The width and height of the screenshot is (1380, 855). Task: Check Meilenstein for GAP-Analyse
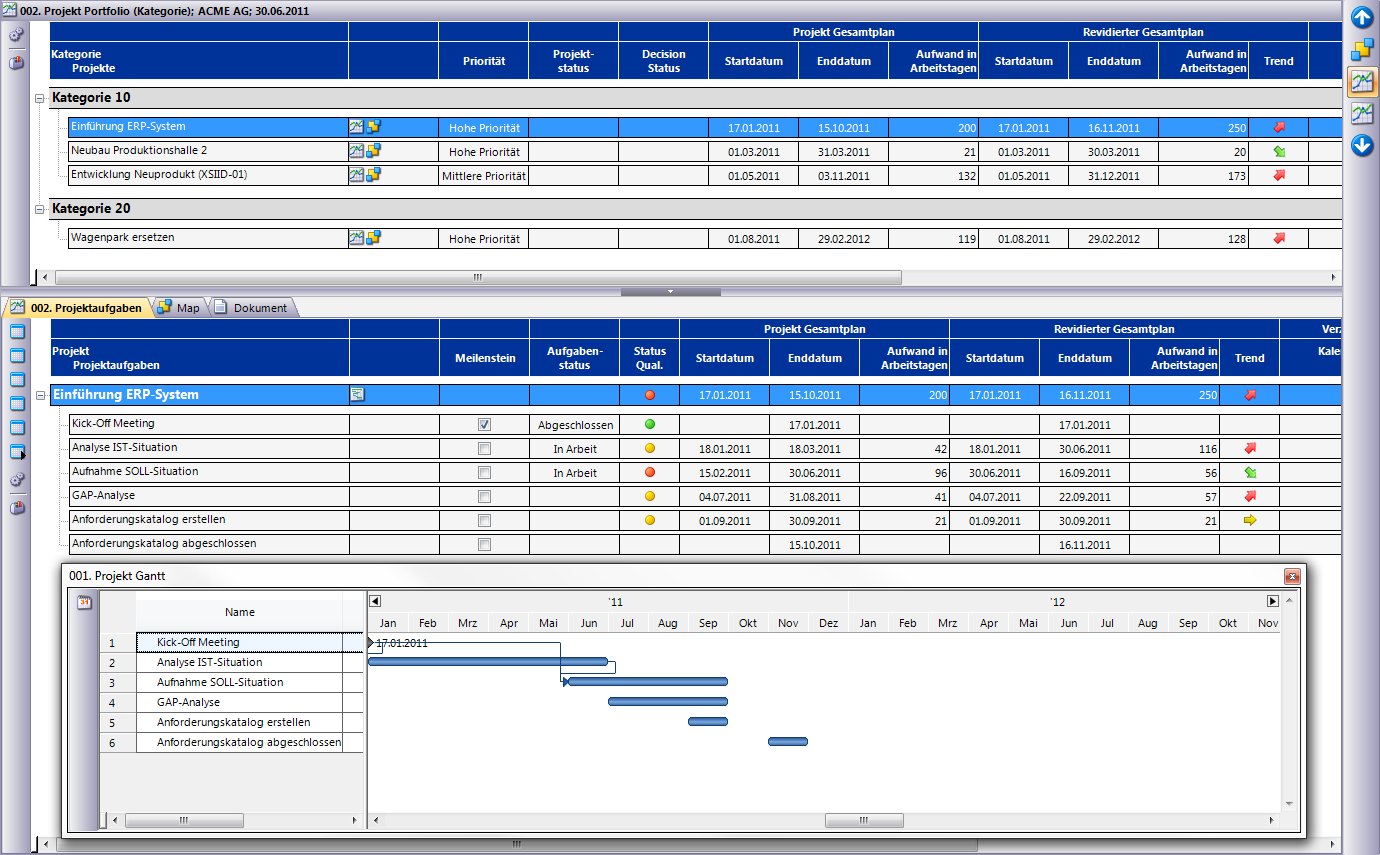click(x=485, y=497)
